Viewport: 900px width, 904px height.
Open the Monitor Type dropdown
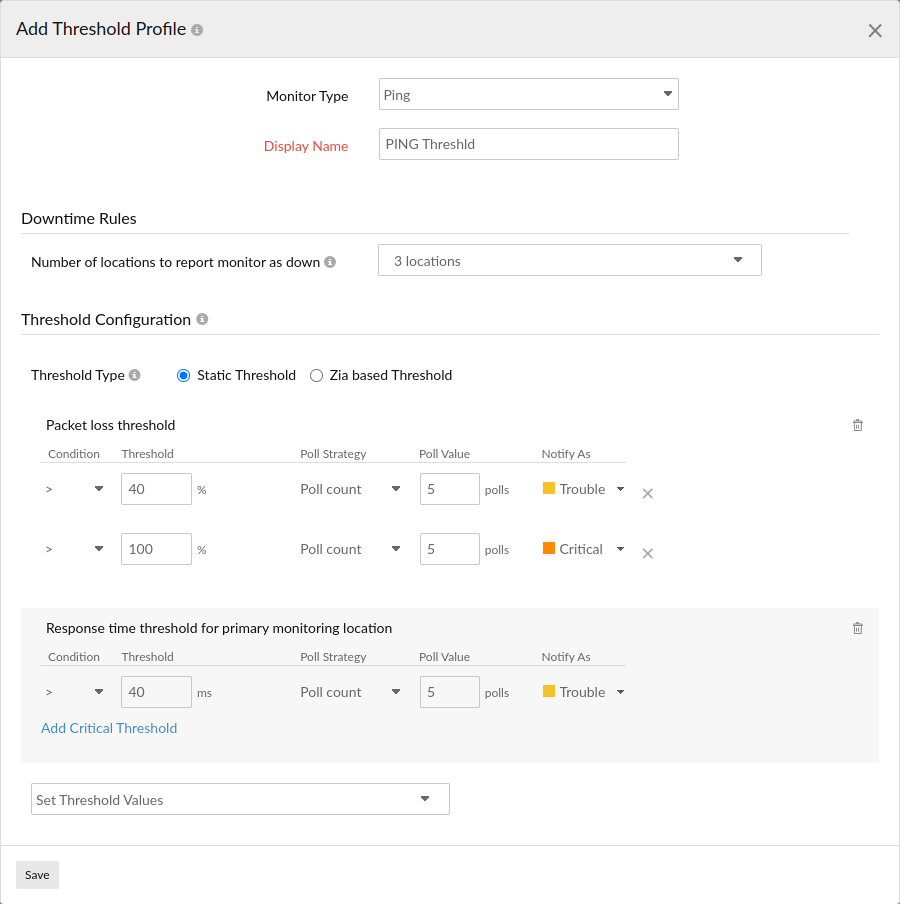coord(528,95)
